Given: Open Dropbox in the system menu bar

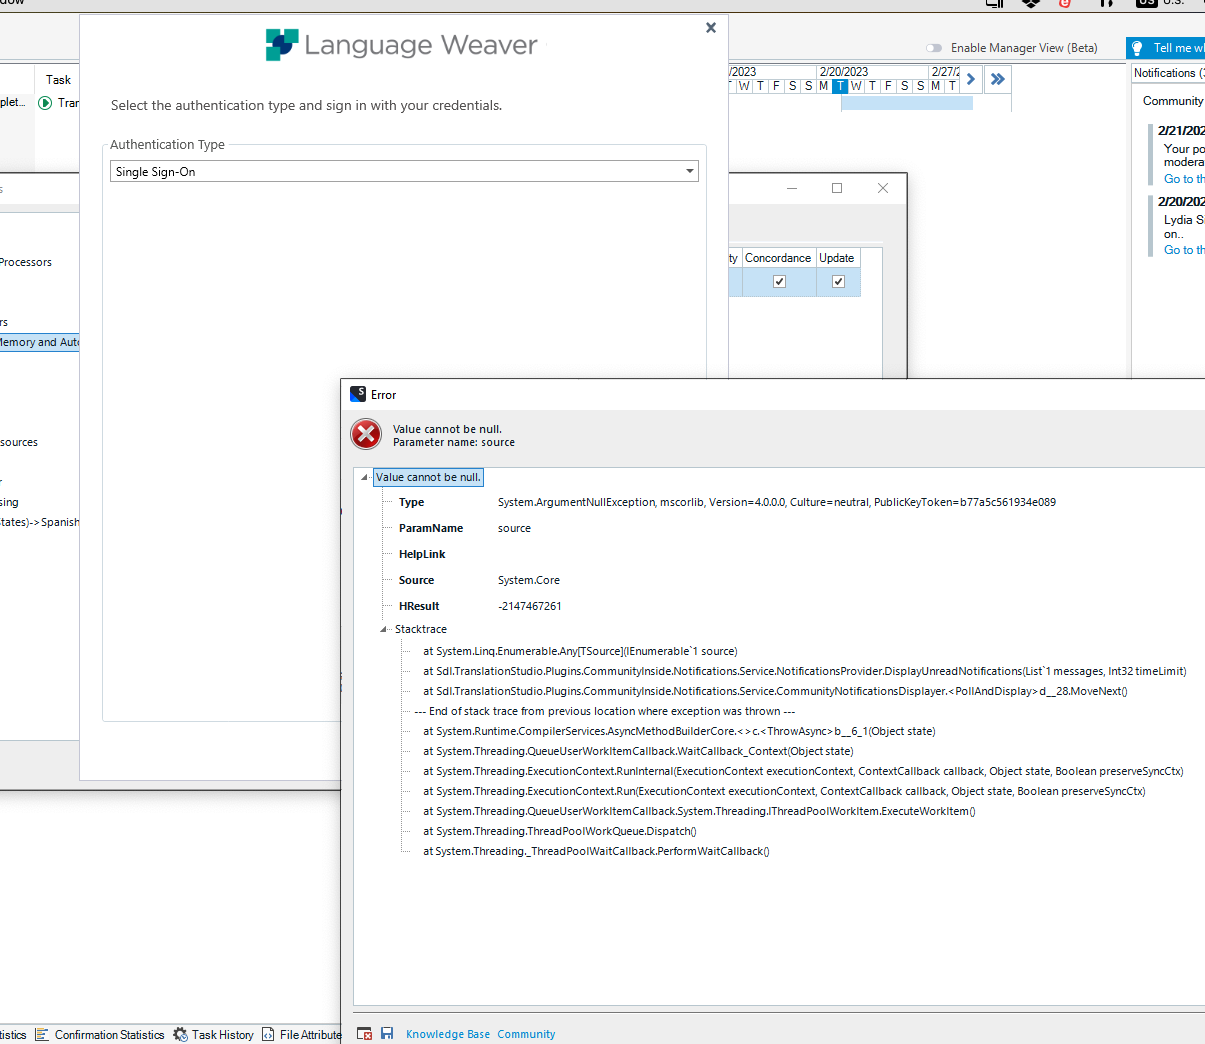Looking at the screenshot, I should (1030, 3).
